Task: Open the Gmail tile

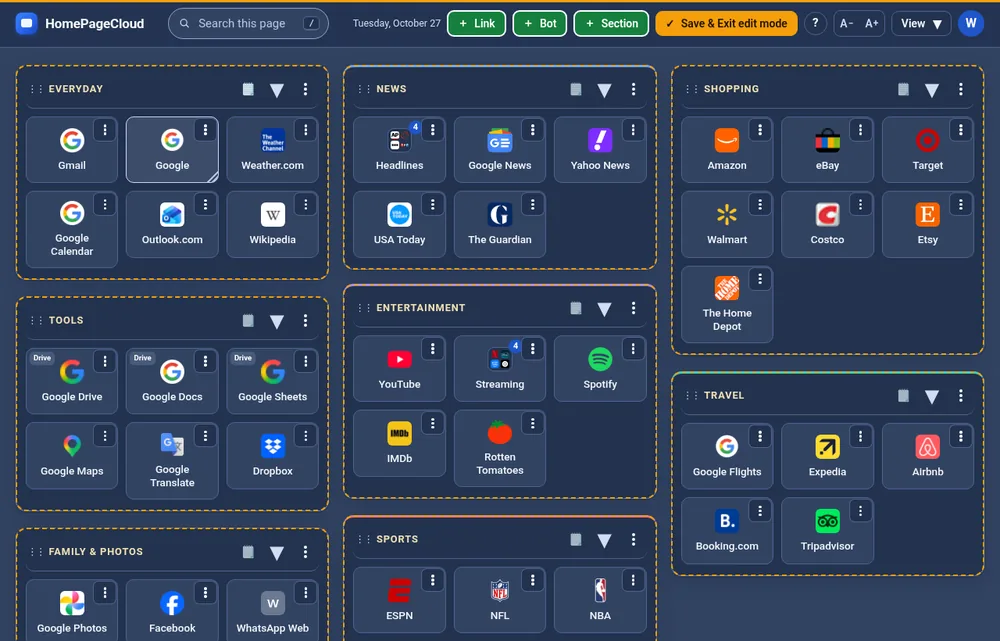Action: coord(71,150)
